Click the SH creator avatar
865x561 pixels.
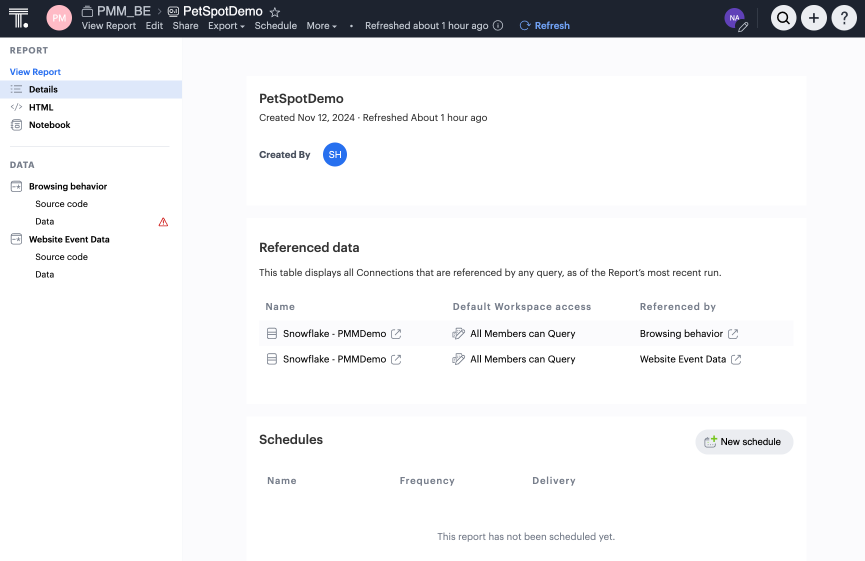(335, 155)
